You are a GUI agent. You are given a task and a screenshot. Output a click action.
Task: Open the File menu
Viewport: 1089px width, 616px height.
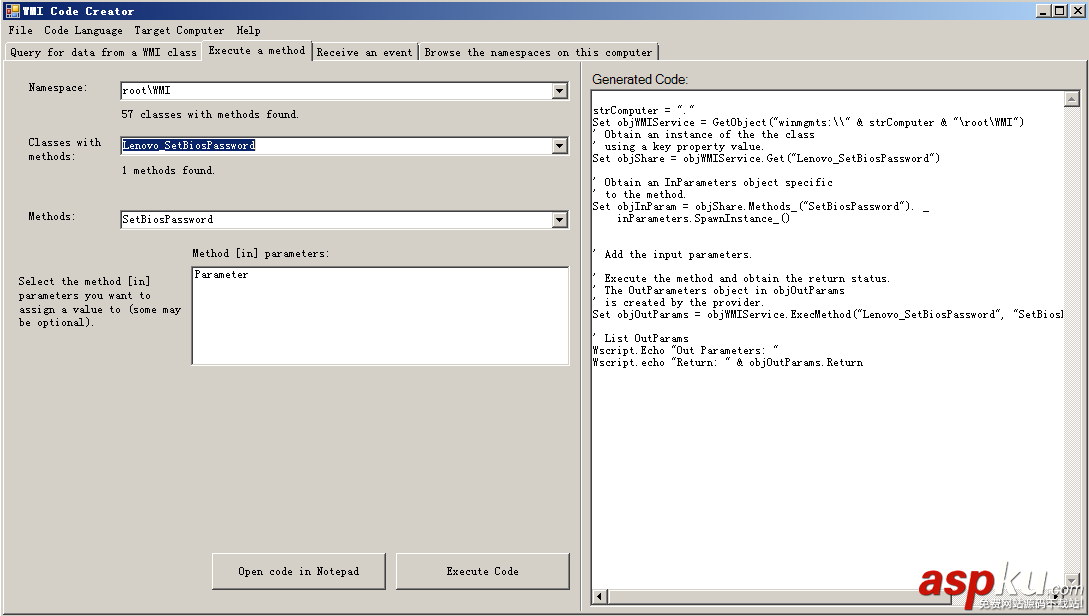[x=20, y=31]
